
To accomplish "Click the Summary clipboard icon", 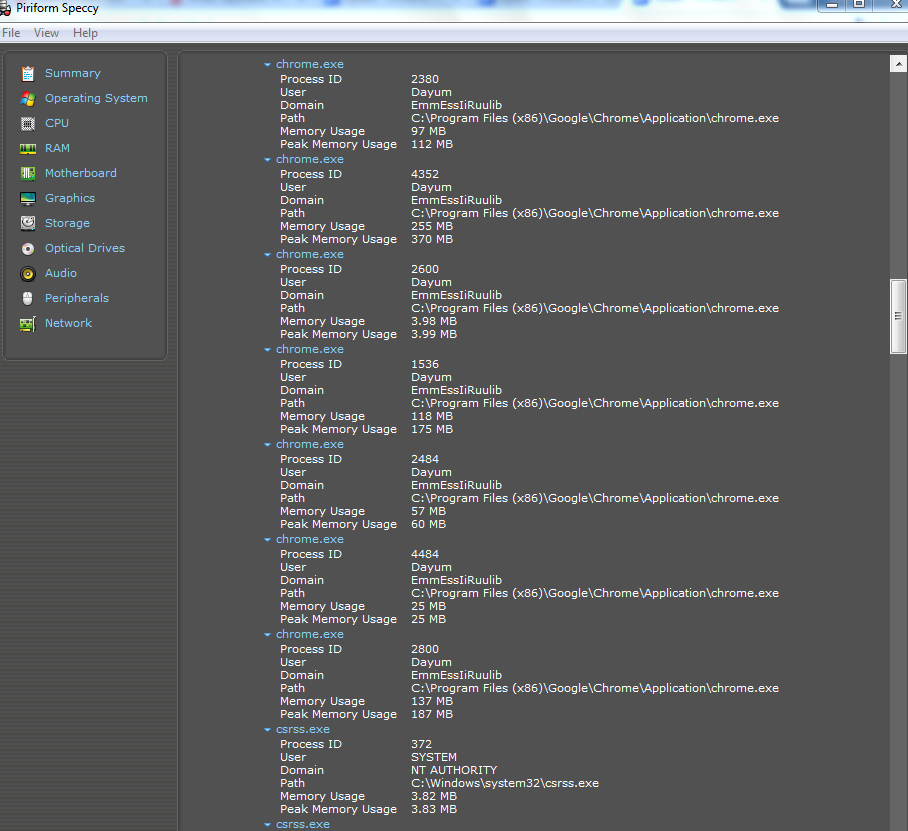I will tap(28, 74).
